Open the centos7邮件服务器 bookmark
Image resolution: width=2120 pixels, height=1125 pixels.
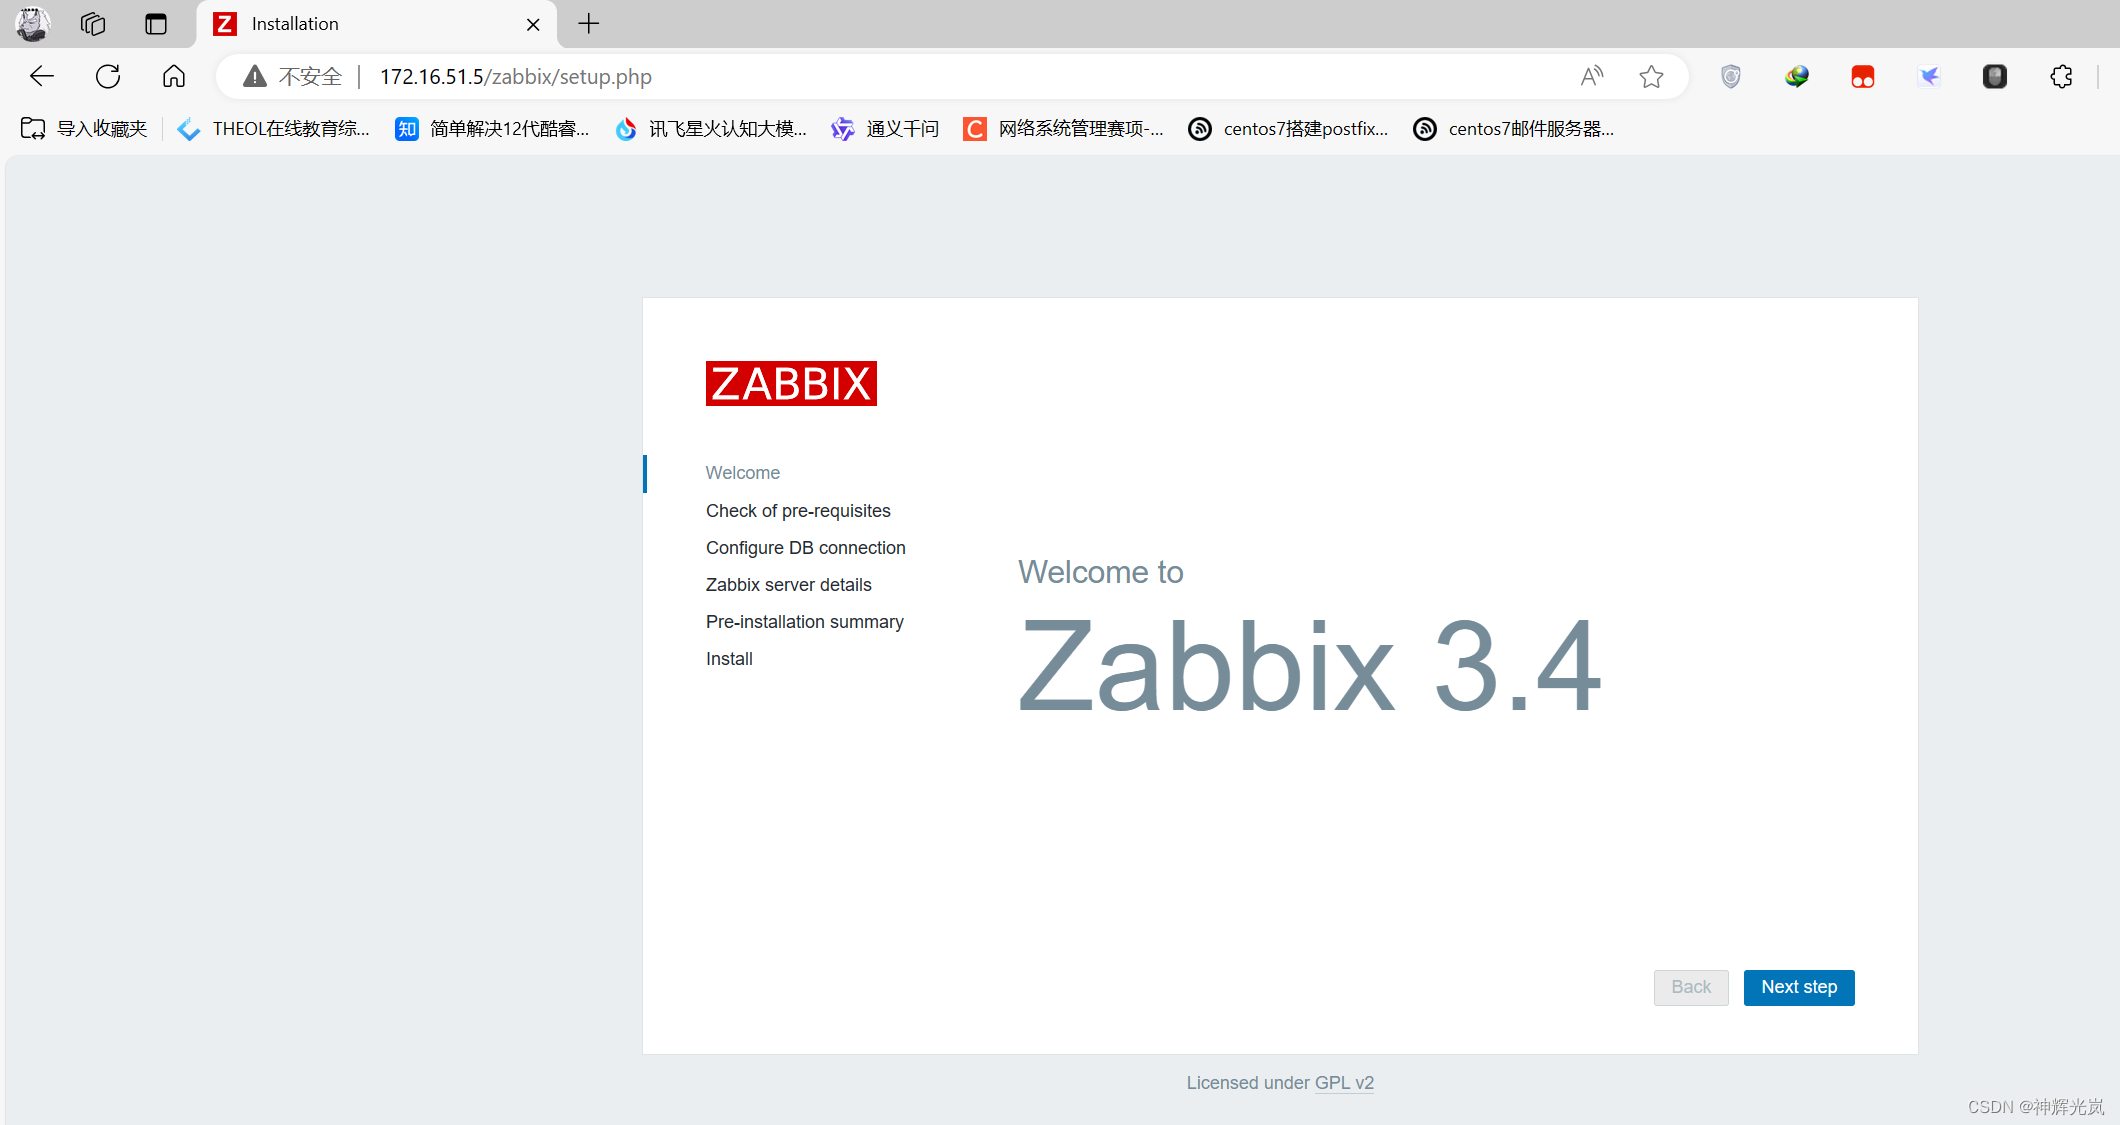point(1514,129)
